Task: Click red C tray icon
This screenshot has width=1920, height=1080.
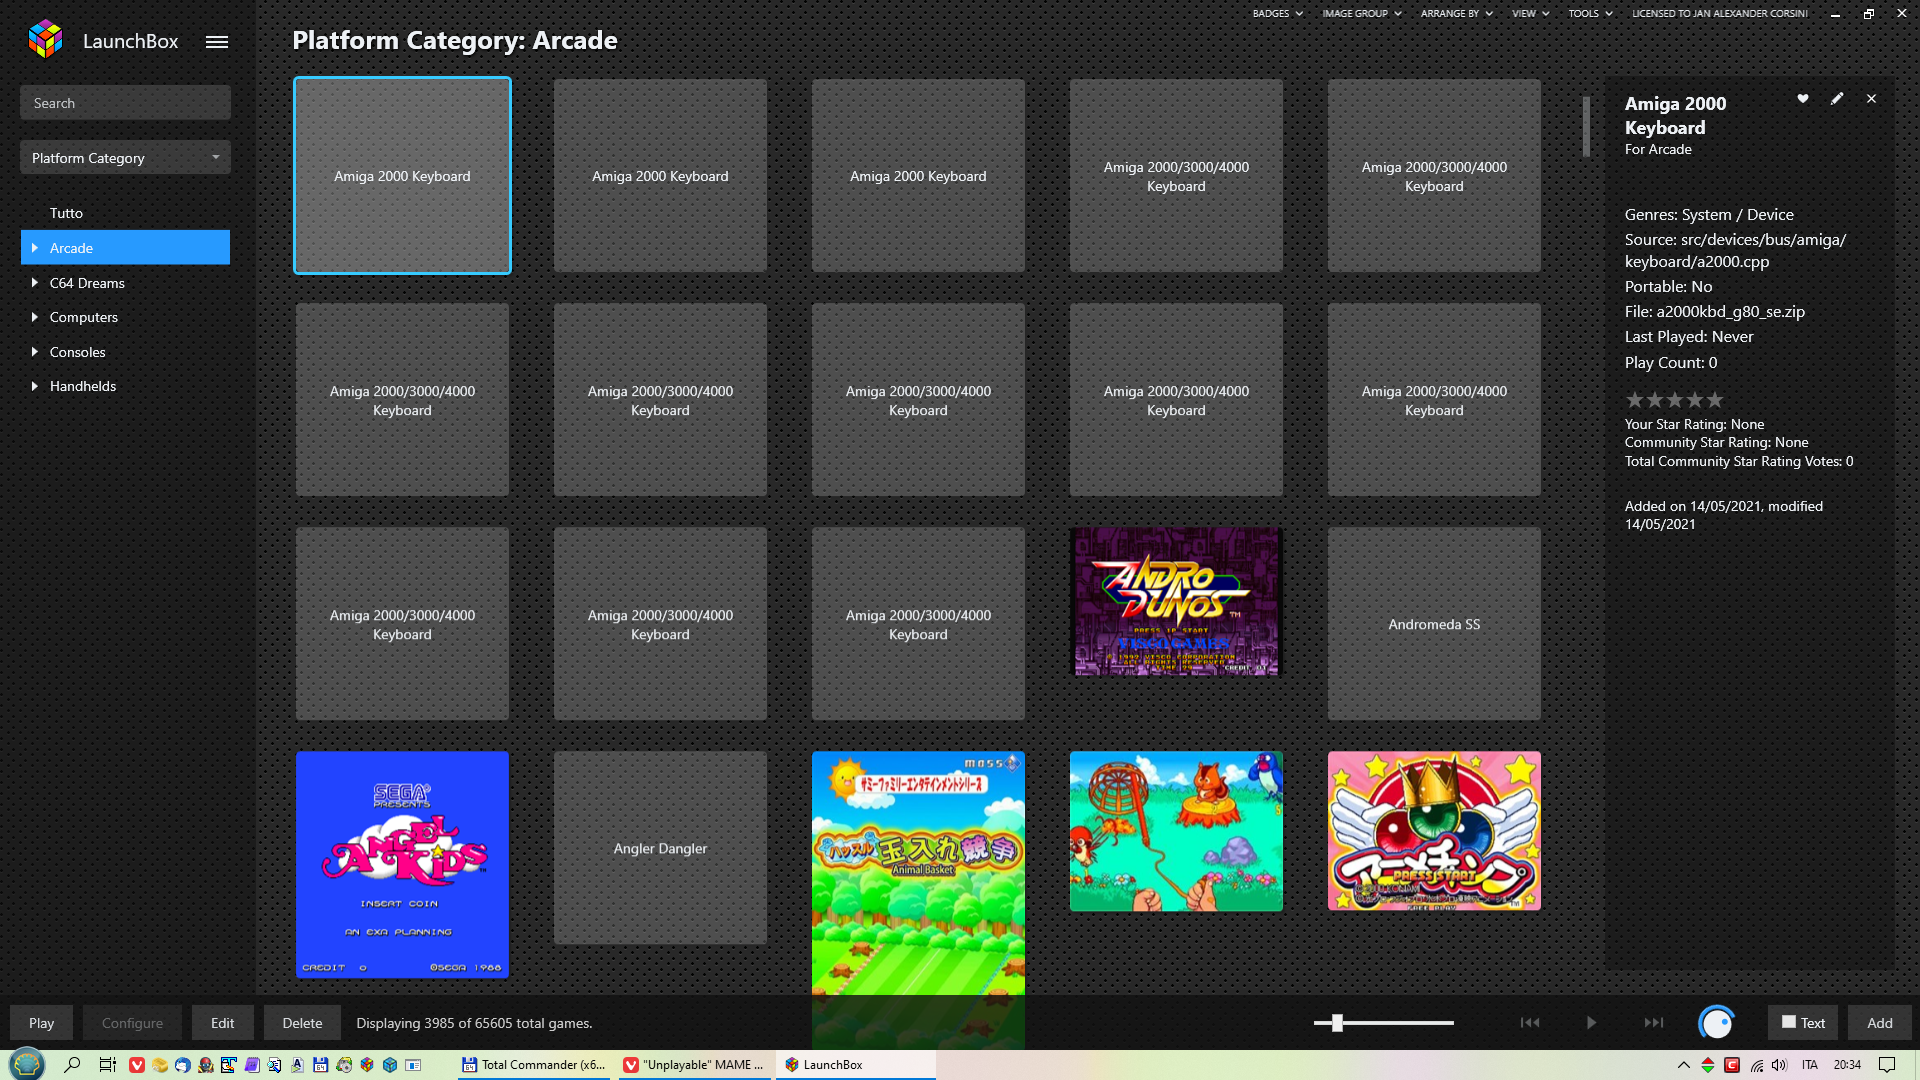Action: 1732,1065
